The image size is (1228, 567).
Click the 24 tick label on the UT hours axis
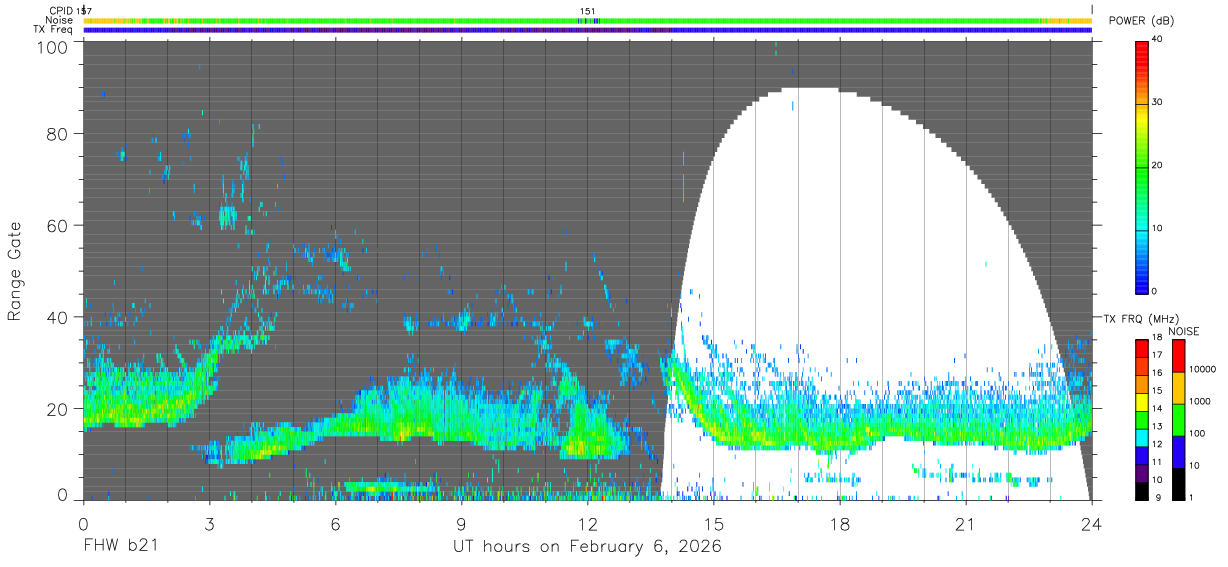[x=1092, y=524]
